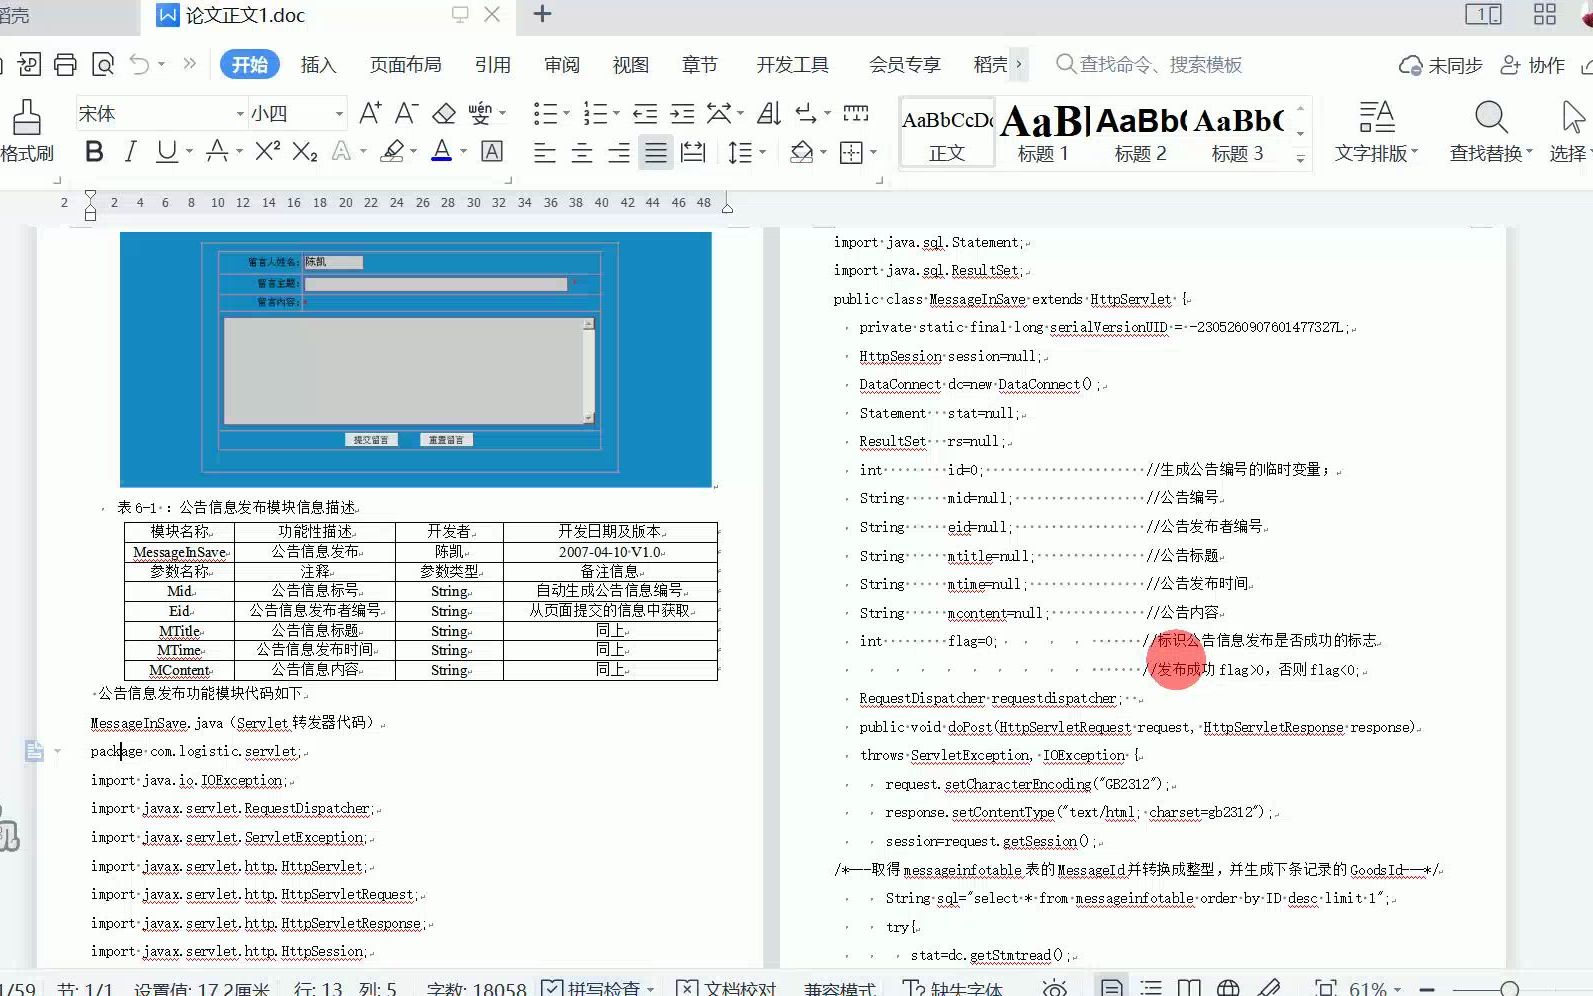The width and height of the screenshot is (1593, 996).
Task: Expand the numbered list options arrow
Action: point(616,114)
